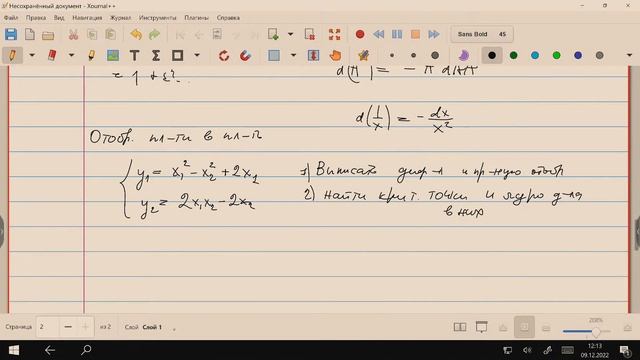The image size is (640, 360).
Task: Click the fast-forward playback button
Action: [x=434, y=34]
